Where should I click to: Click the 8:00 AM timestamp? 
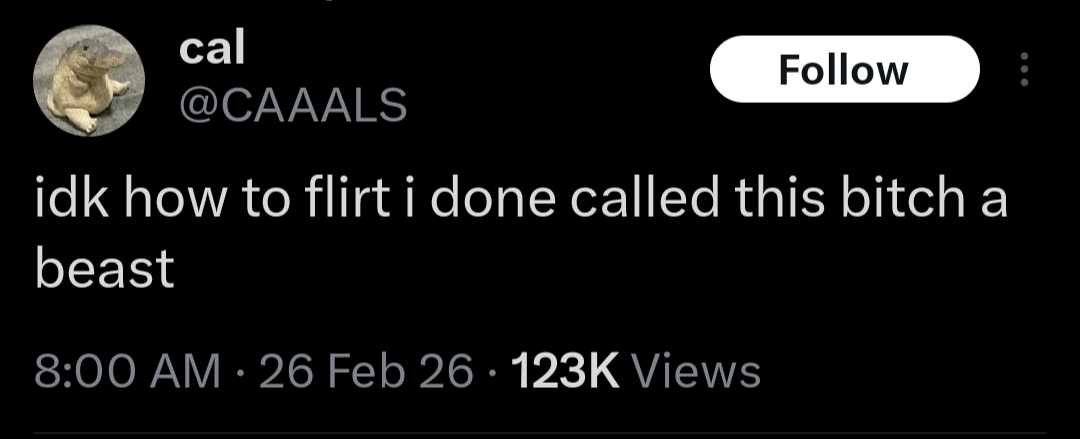point(127,372)
